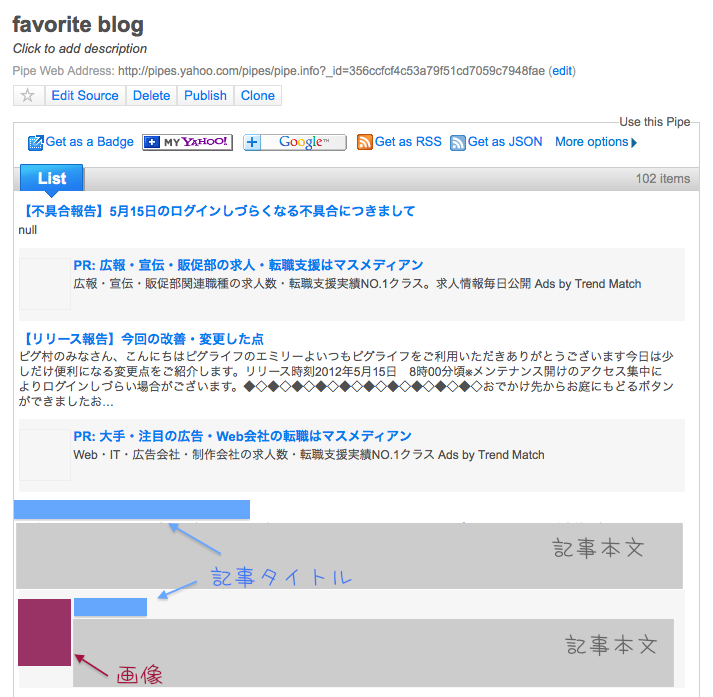The height and width of the screenshot is (697, 713).
Task: Open the 不具合報告 5月15日 article link
Action: tap(216, 211)
